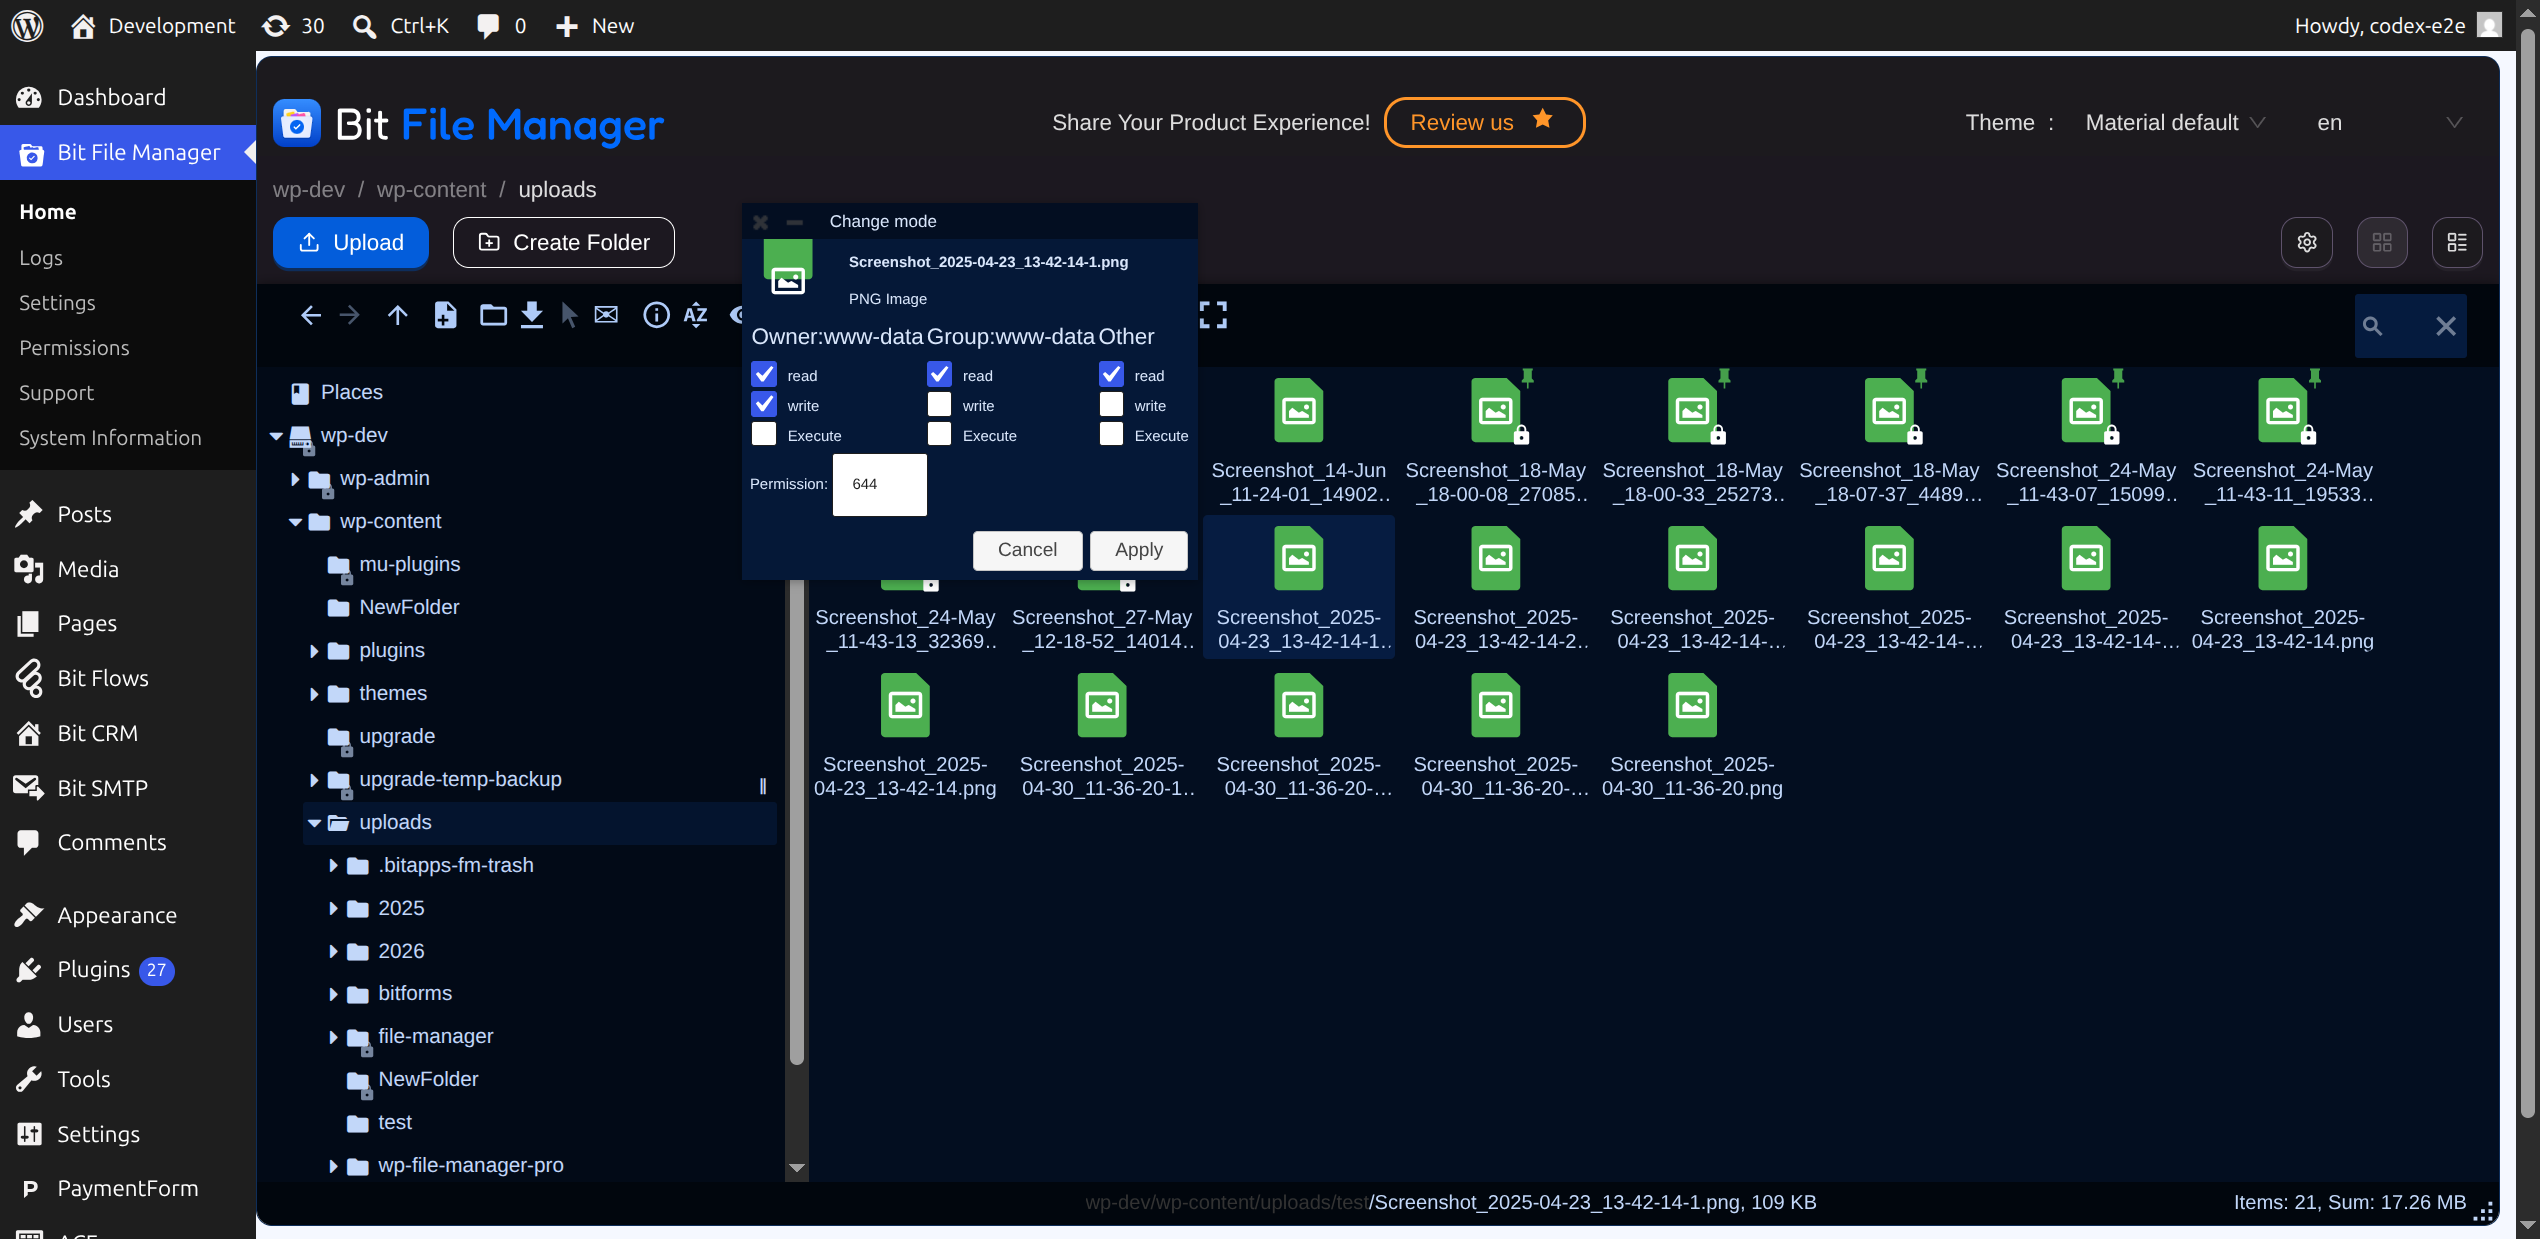Expand the wp-admin folder arrow

pos(295,479)
